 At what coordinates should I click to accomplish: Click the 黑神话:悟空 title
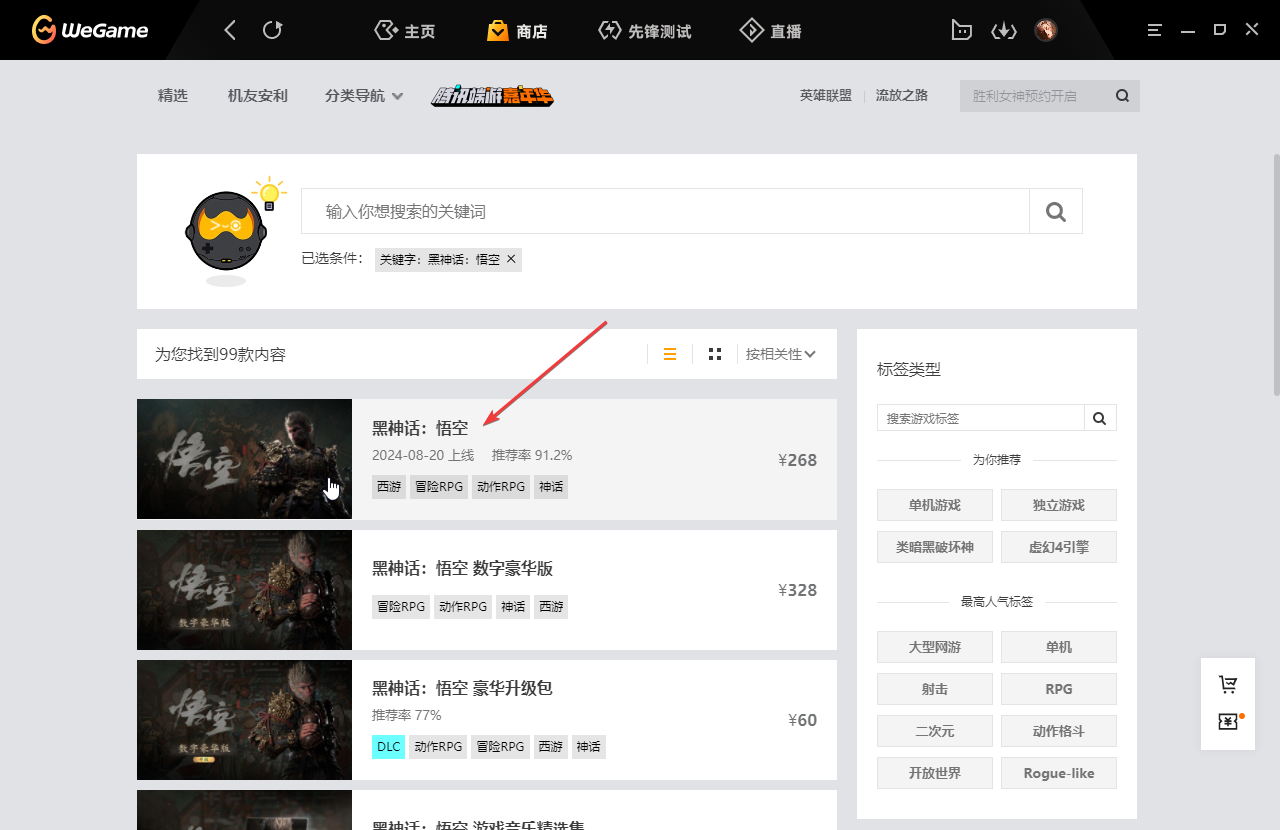[420, 428]
